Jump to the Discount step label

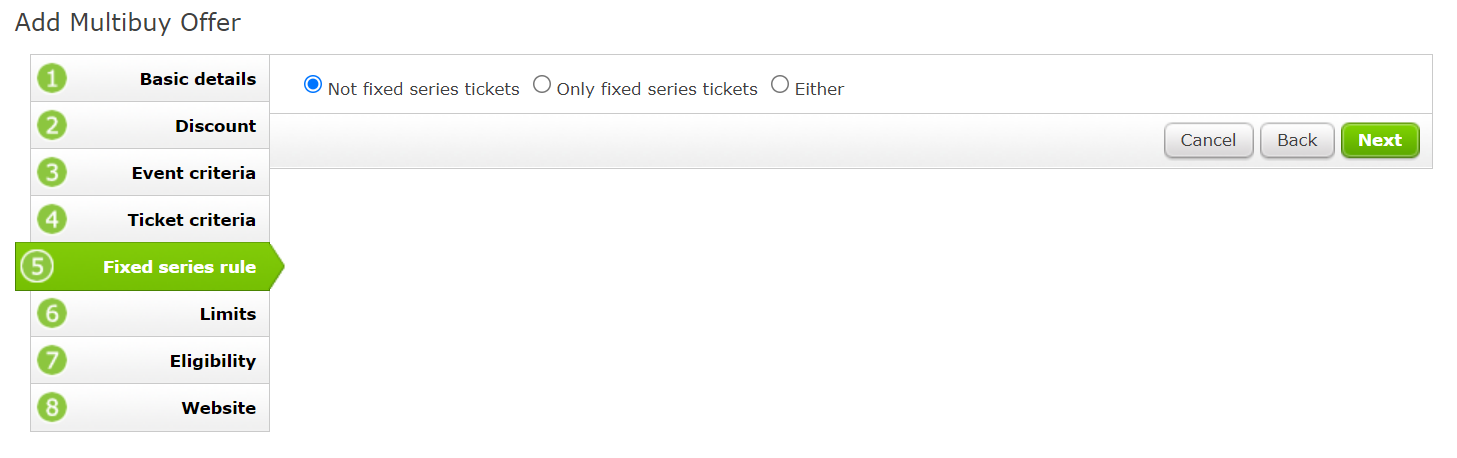(216, 126)
